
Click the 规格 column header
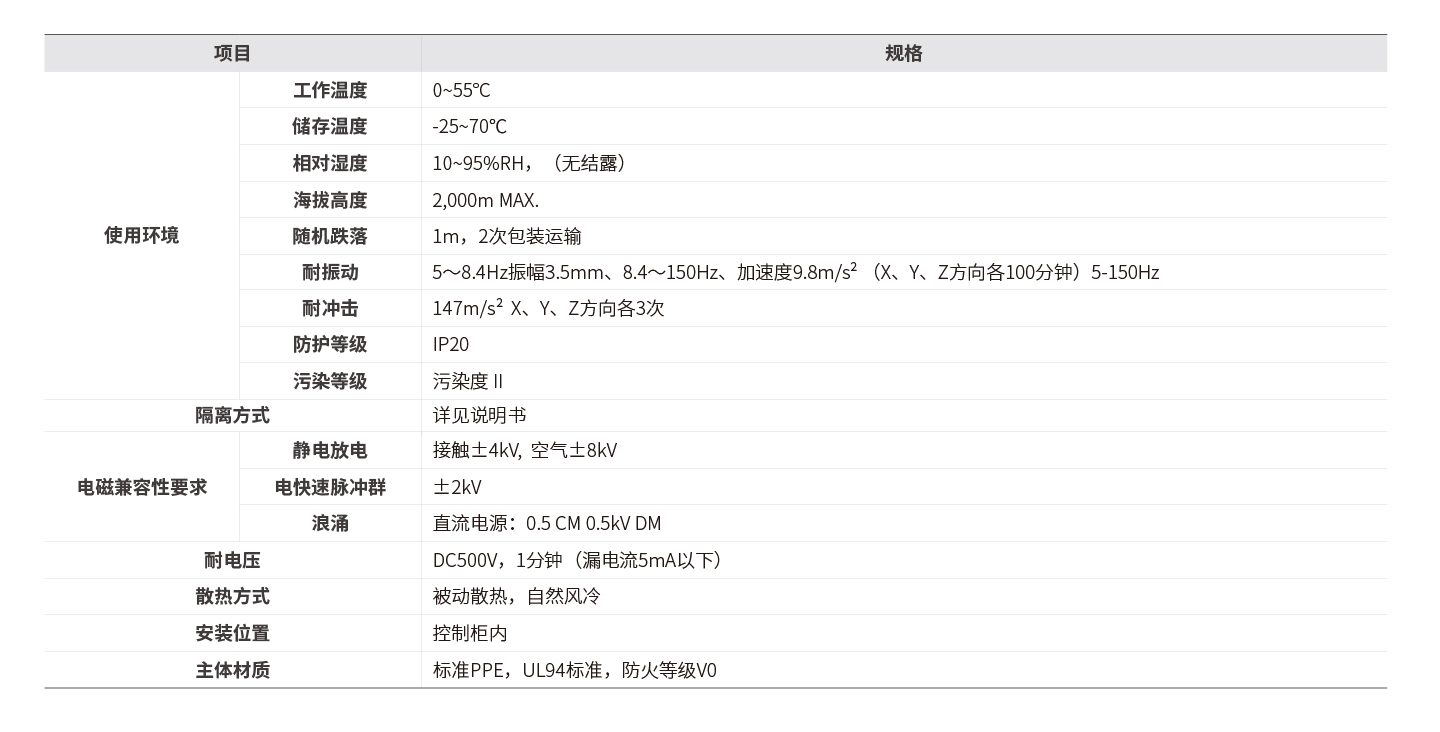(905, 53)
